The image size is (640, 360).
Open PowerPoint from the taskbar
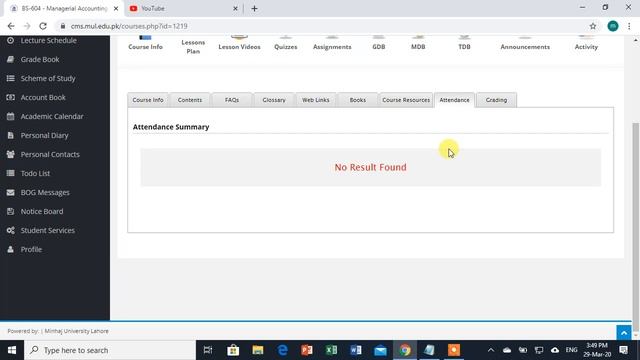click(307, 350)
